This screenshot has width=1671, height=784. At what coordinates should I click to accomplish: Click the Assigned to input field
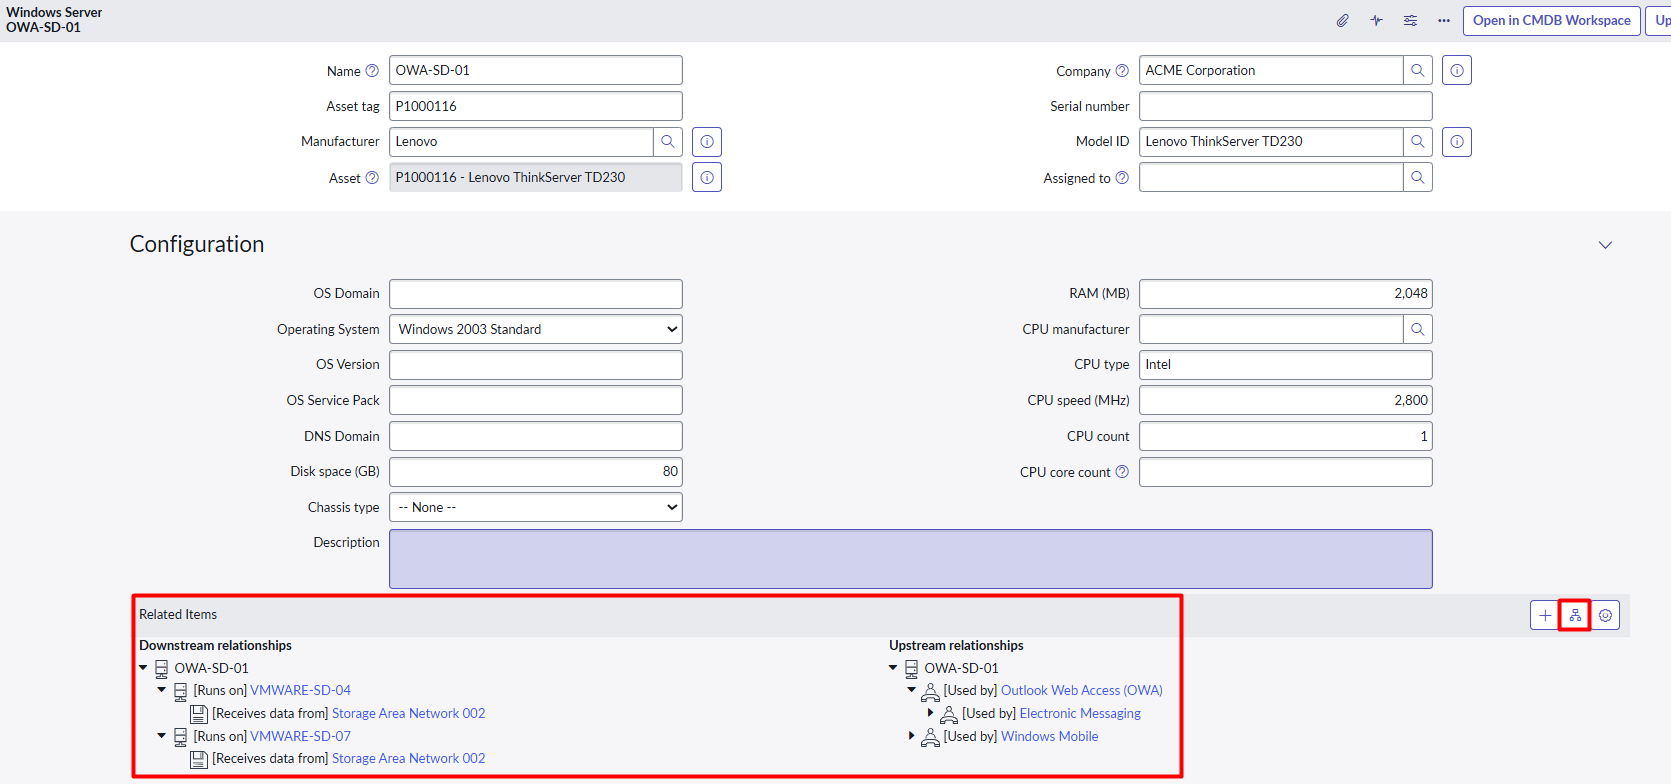point(1271,177)
